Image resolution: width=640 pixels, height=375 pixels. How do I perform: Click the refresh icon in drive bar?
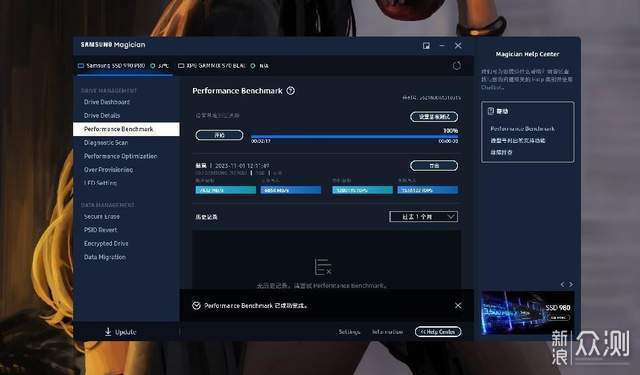[457, 65]
